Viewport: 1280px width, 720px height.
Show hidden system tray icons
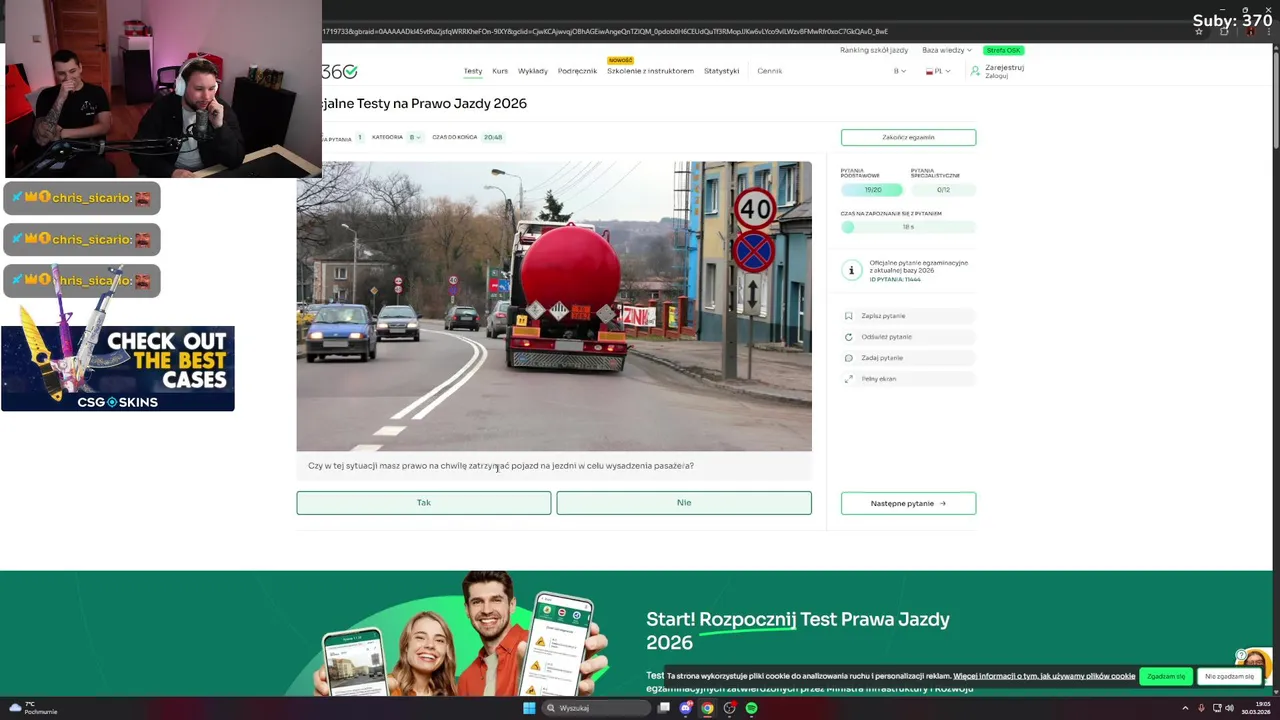[x=1185, y=708]
